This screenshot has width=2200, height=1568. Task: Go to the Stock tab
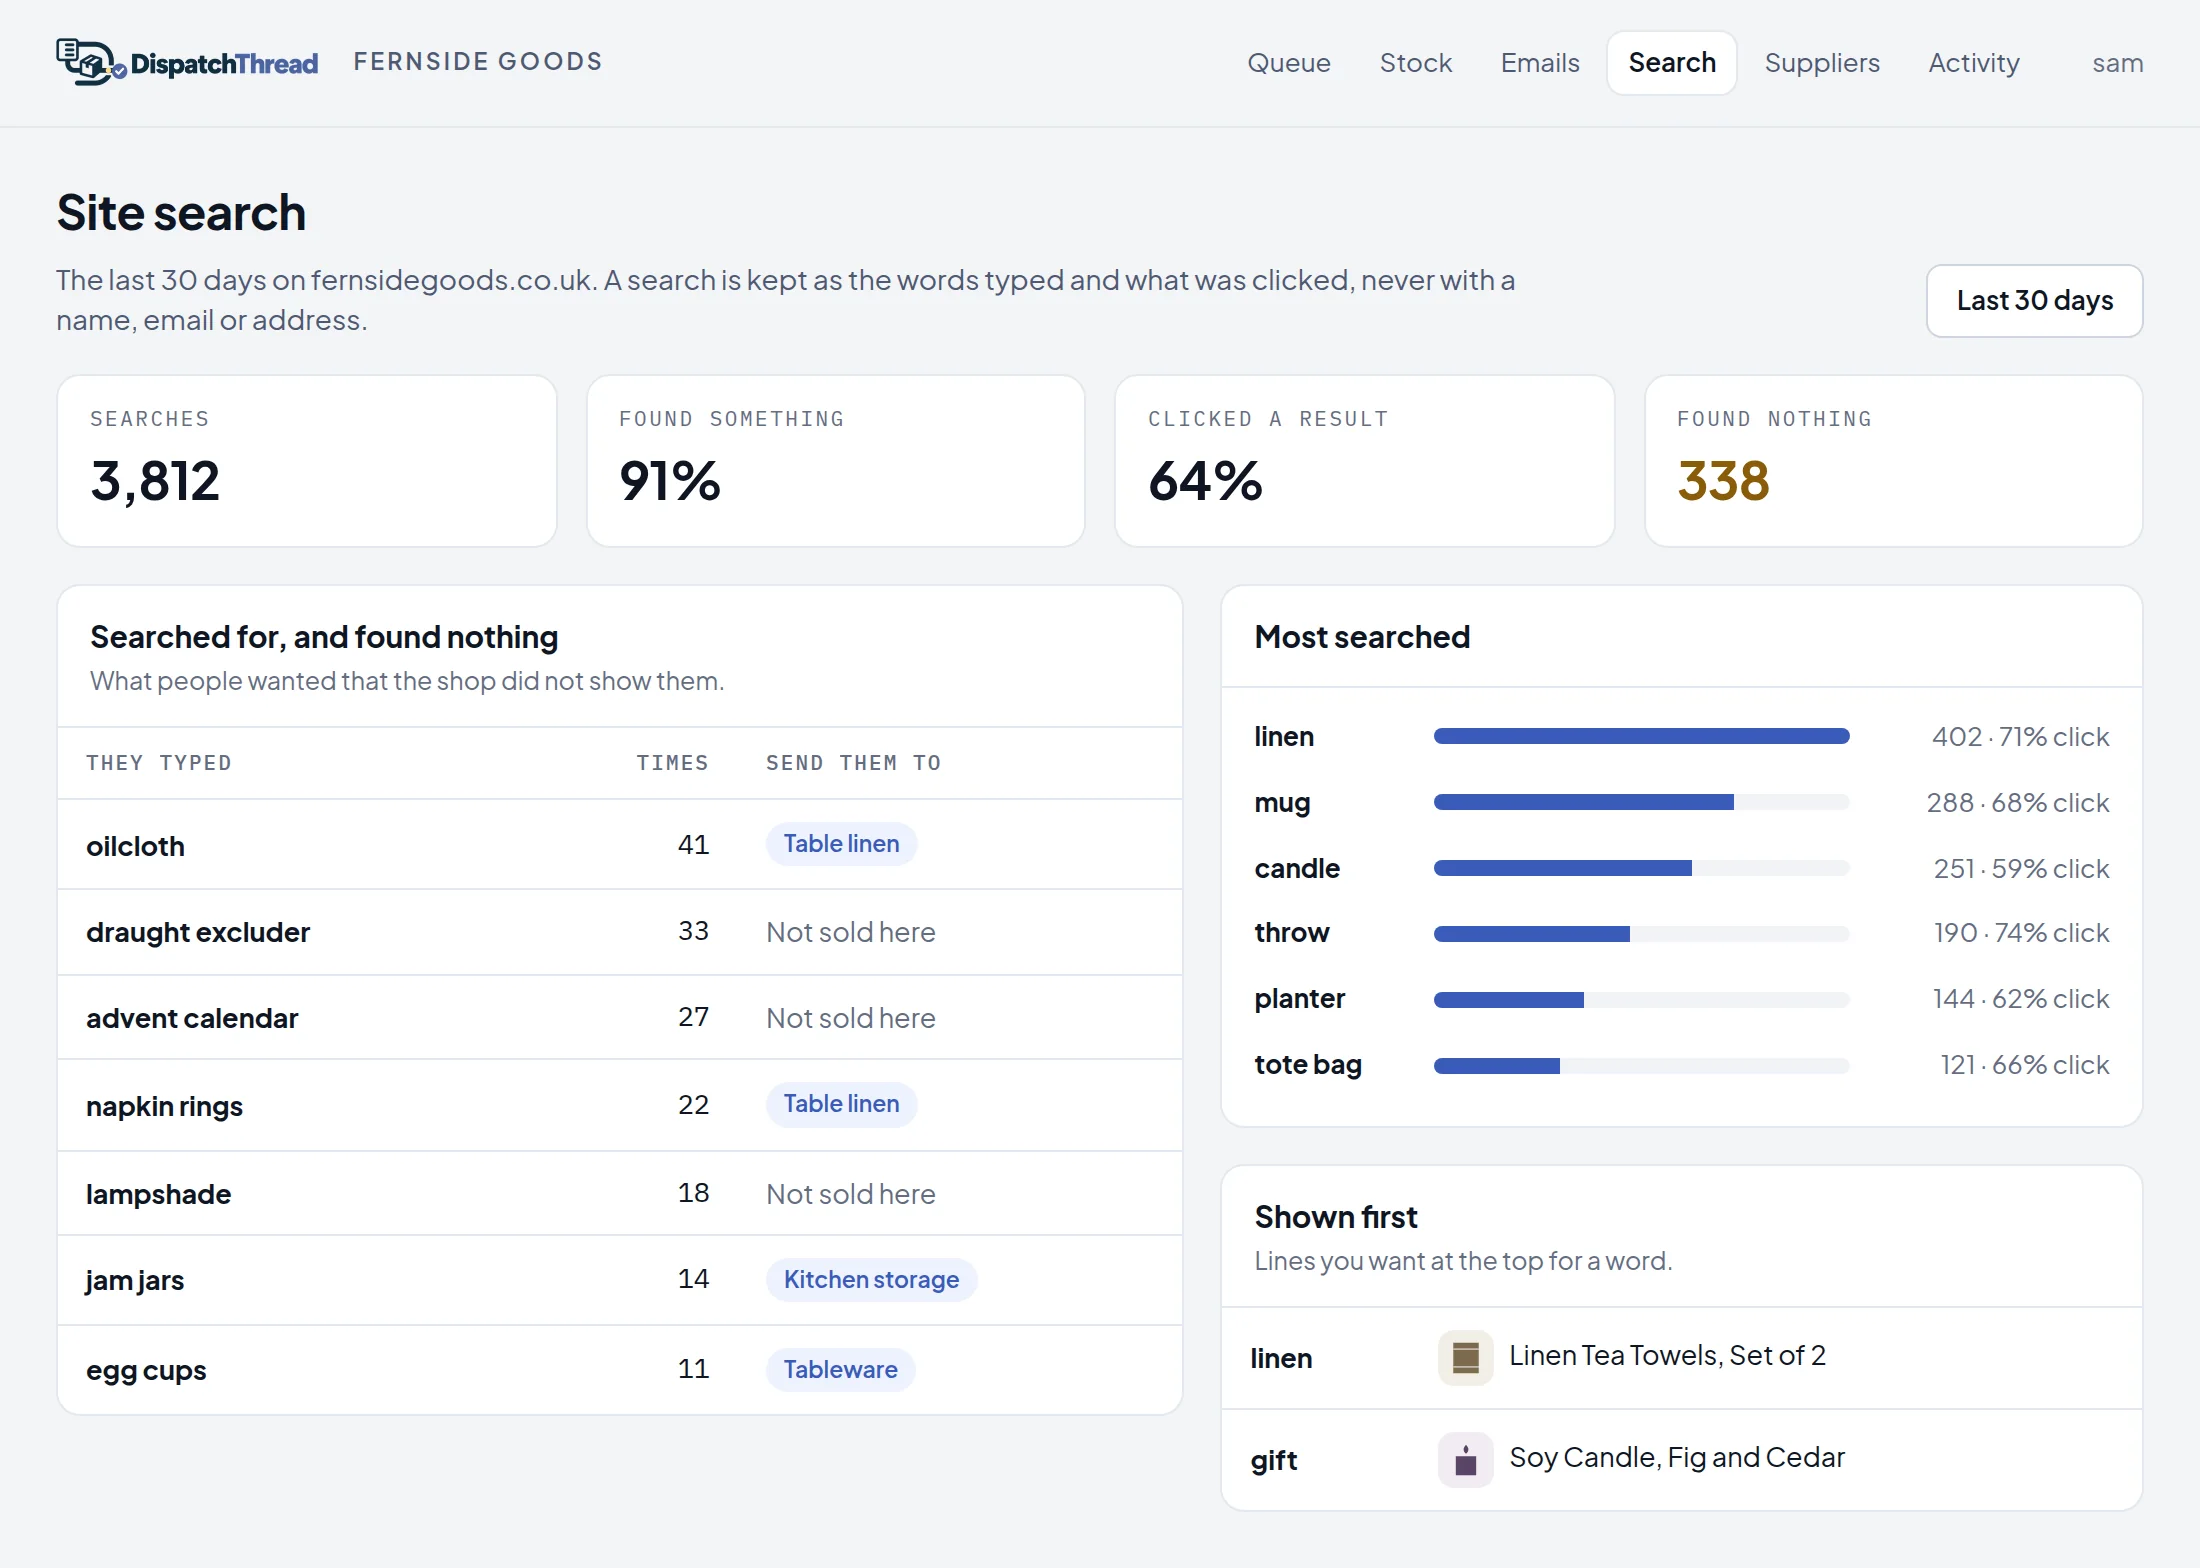[x=1415, y=63]
